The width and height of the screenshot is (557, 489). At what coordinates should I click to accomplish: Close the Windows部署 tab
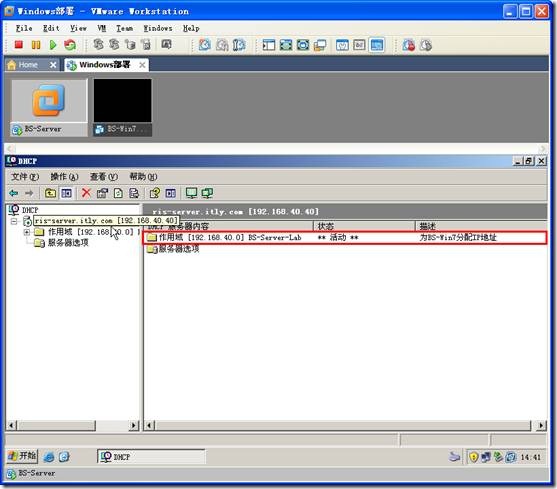click(142, 65)
